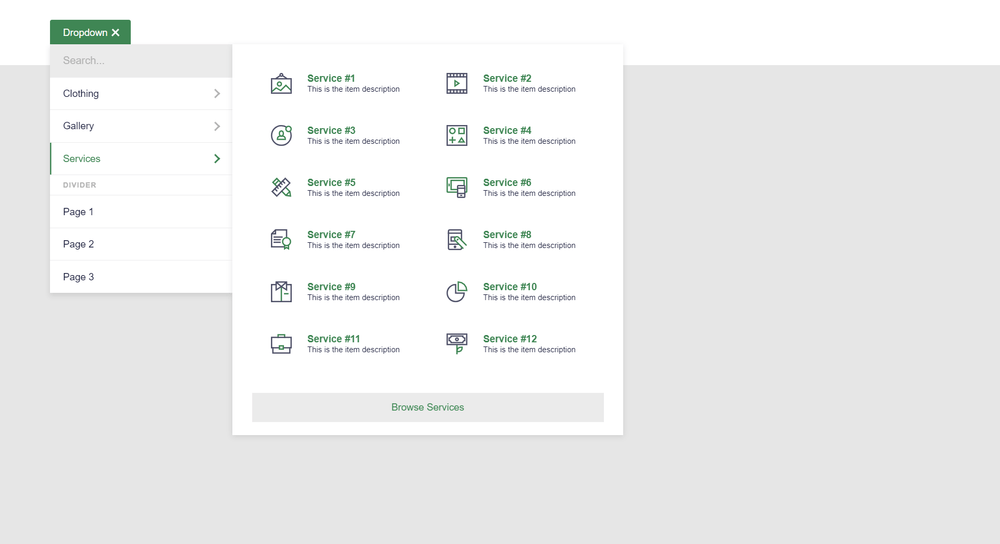Click the Browse Services button

(428, 408)
